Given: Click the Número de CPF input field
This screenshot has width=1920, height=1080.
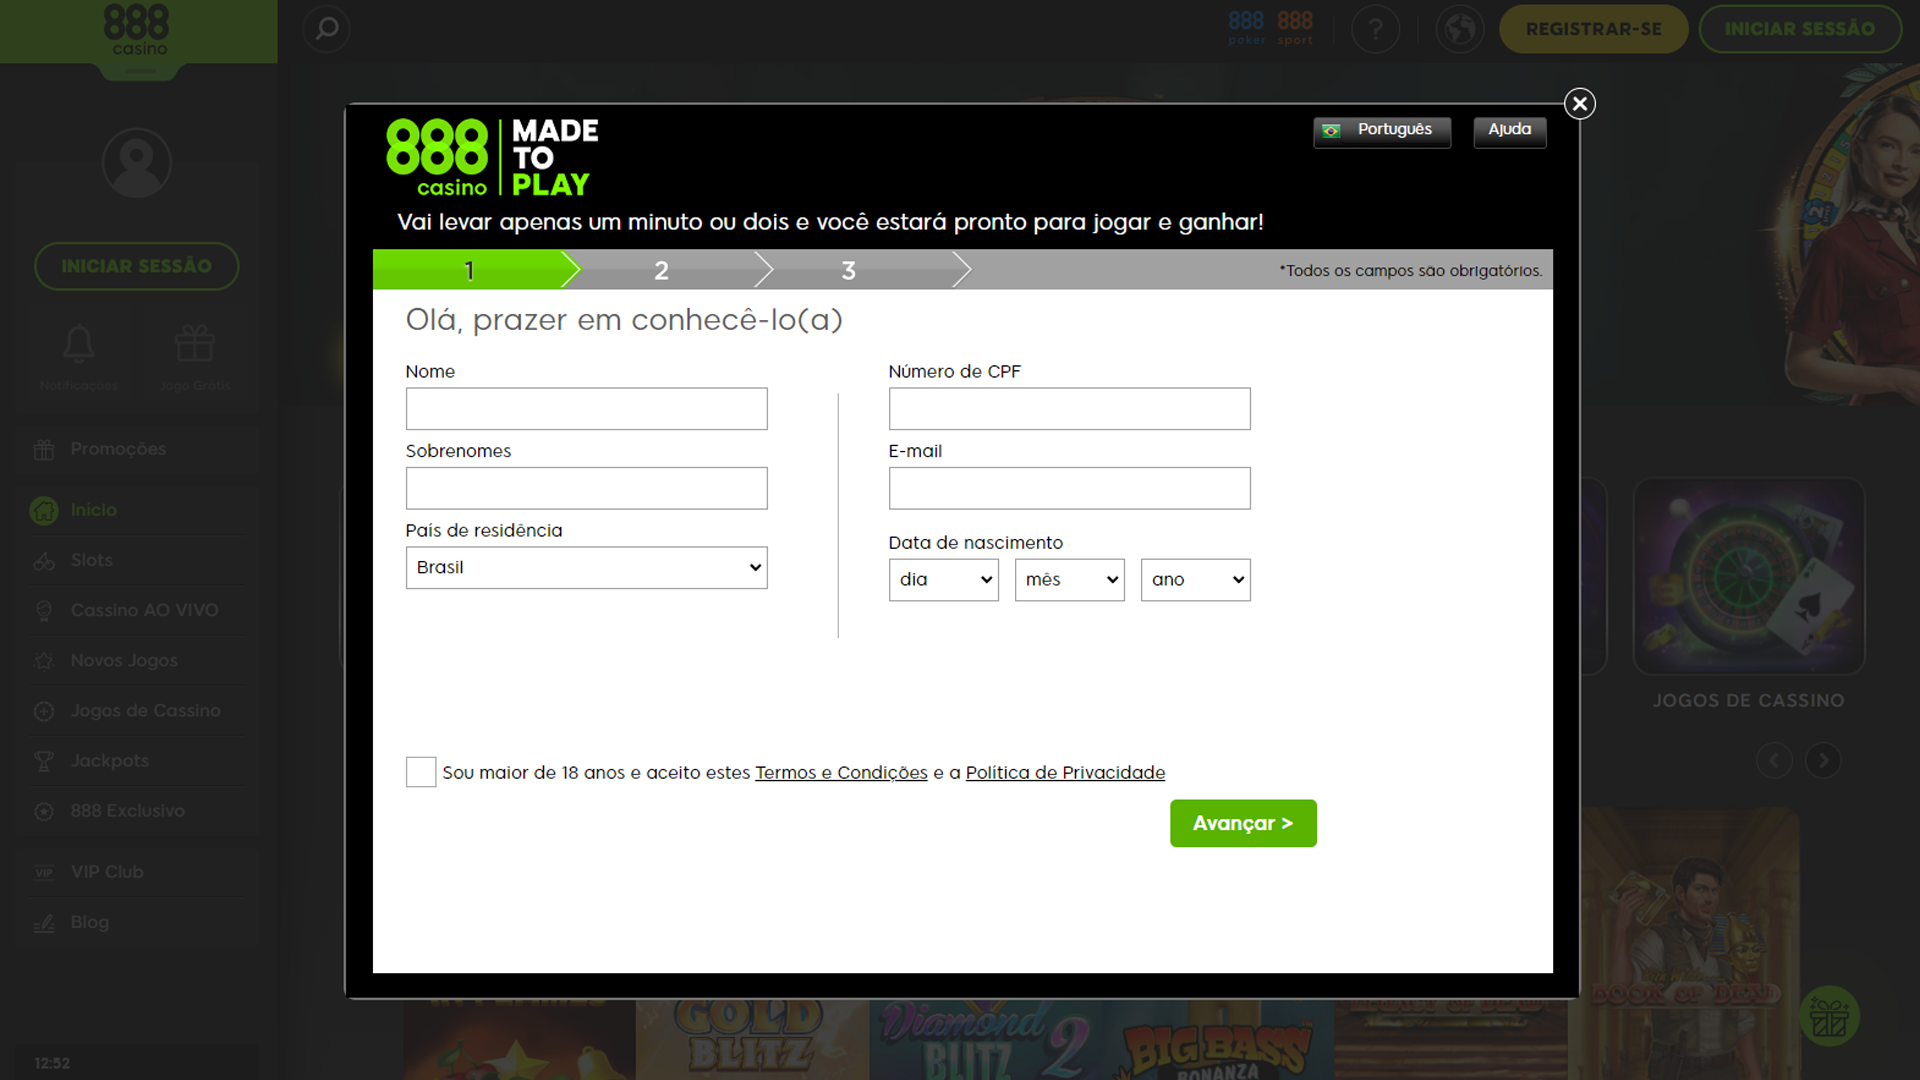Looking at the screenshot, I should point(1069,409).
